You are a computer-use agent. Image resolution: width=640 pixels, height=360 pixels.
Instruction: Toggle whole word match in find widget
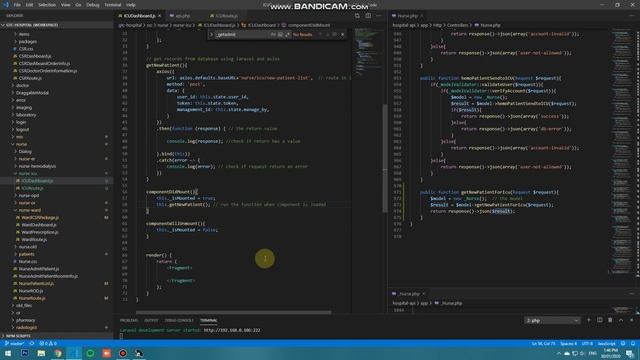pyautogui.click(x=280, y=35)
